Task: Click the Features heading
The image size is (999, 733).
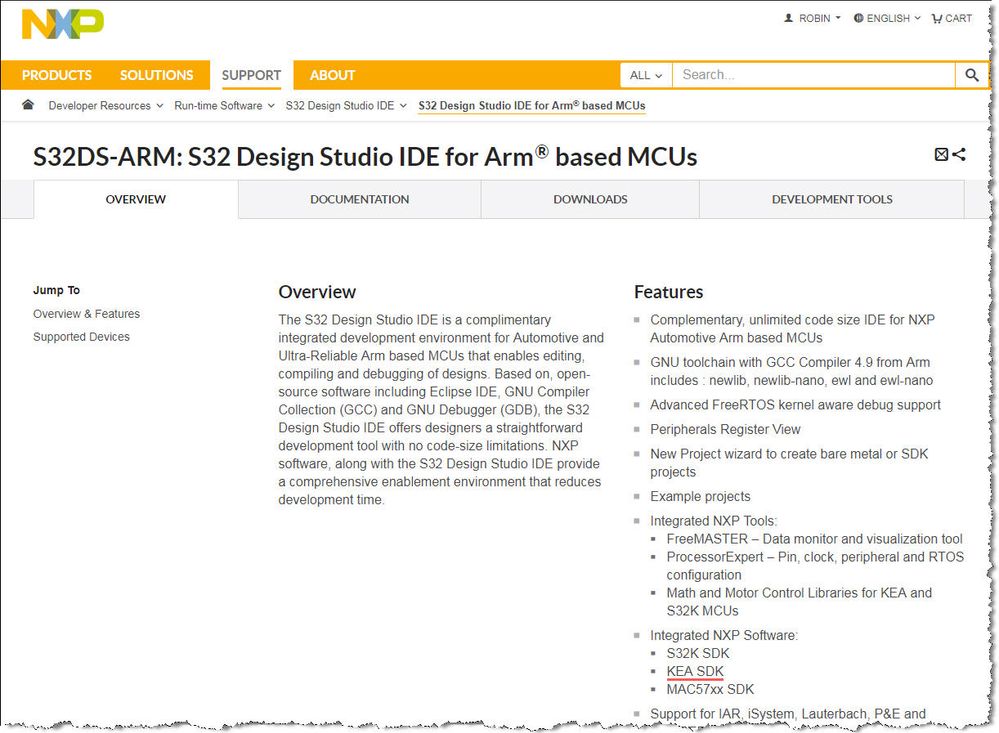Action: [x=668, y=292]
